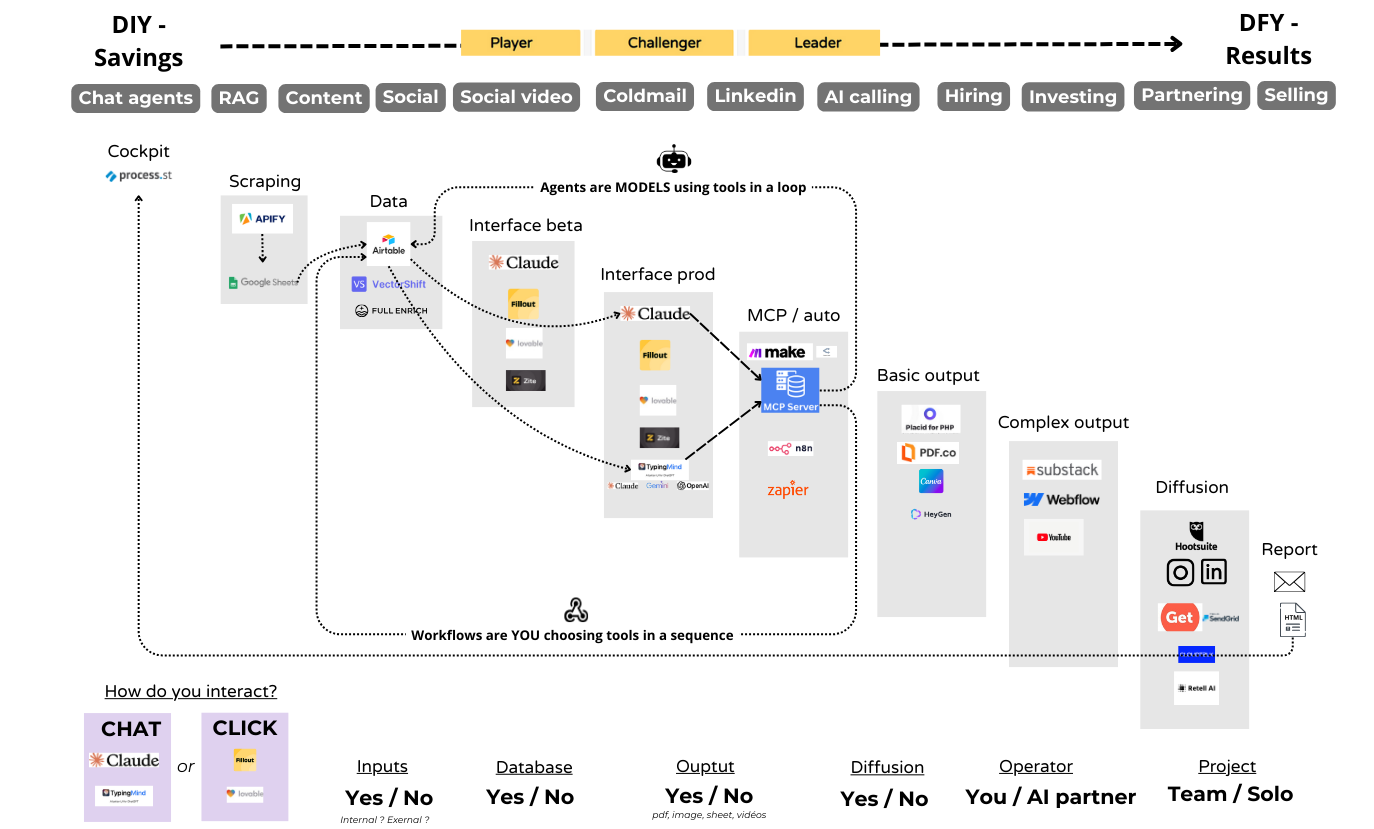Click the Hiring tag
The height and width of the screenshot is (829, 1374).
[x=973, y=96]
